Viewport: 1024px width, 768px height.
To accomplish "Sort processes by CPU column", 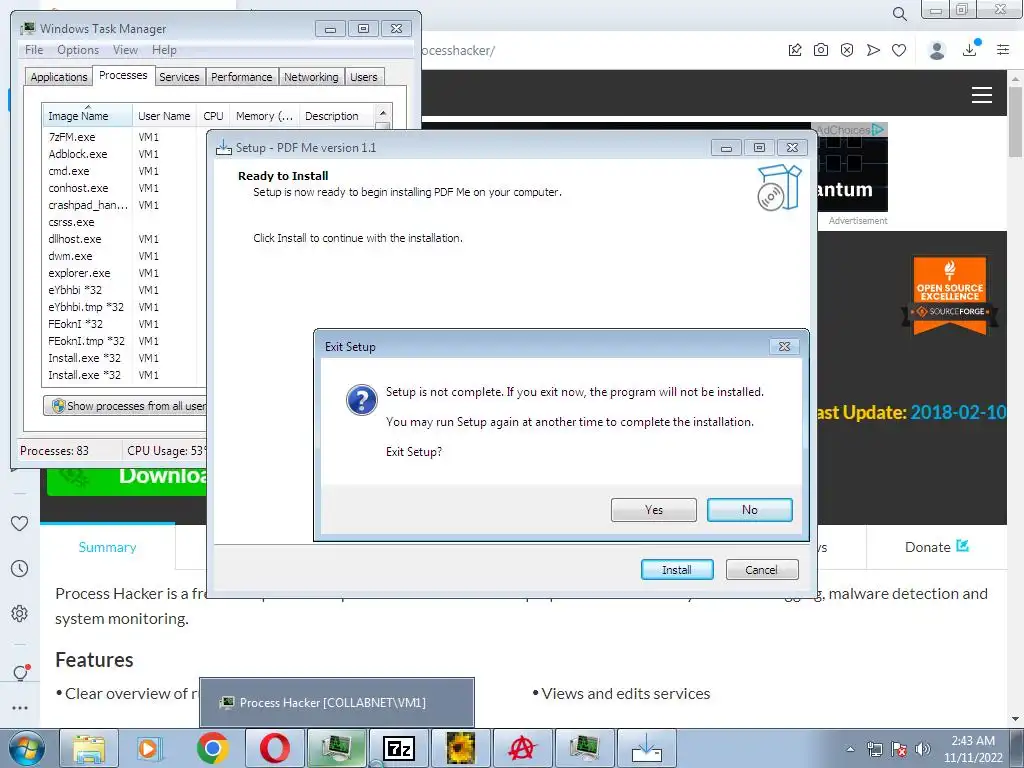I will pyautogui.click(x=213, y=116).
